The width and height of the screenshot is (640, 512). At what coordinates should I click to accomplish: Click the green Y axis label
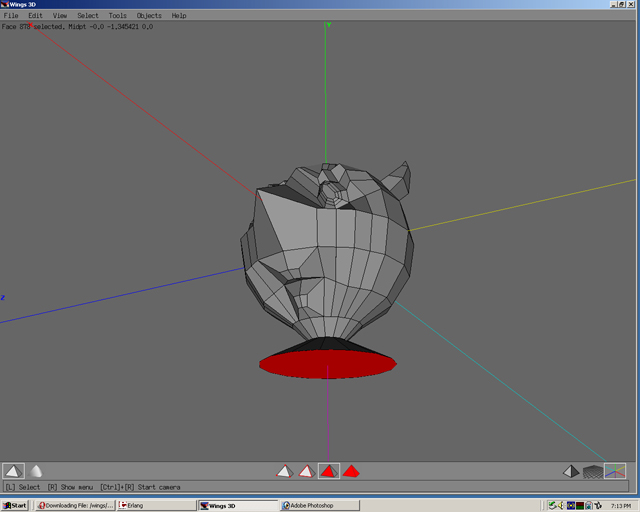point(329,25)
